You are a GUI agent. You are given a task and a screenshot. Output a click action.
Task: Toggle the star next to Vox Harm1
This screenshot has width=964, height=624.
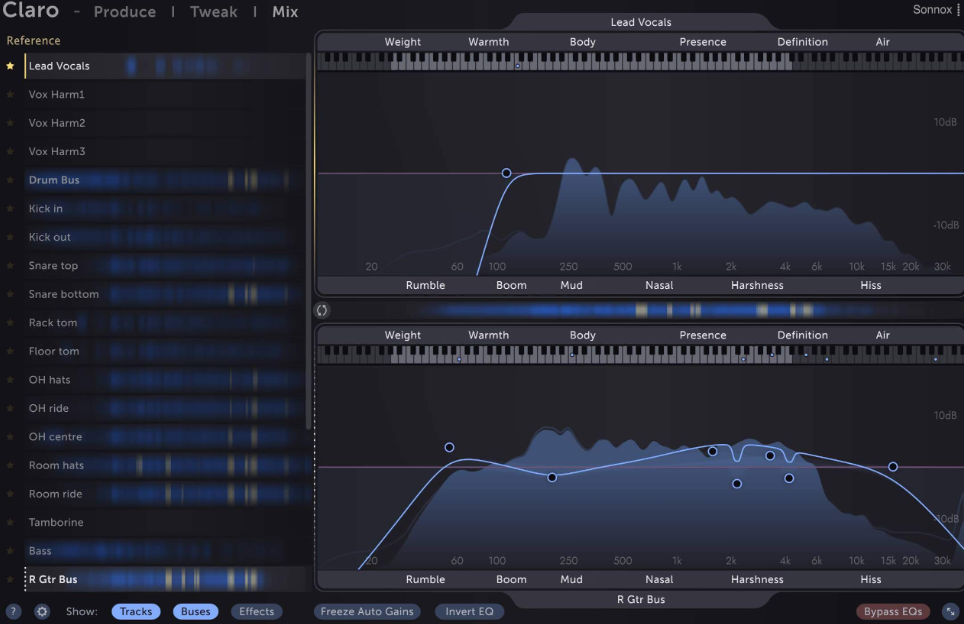(10, 95)
